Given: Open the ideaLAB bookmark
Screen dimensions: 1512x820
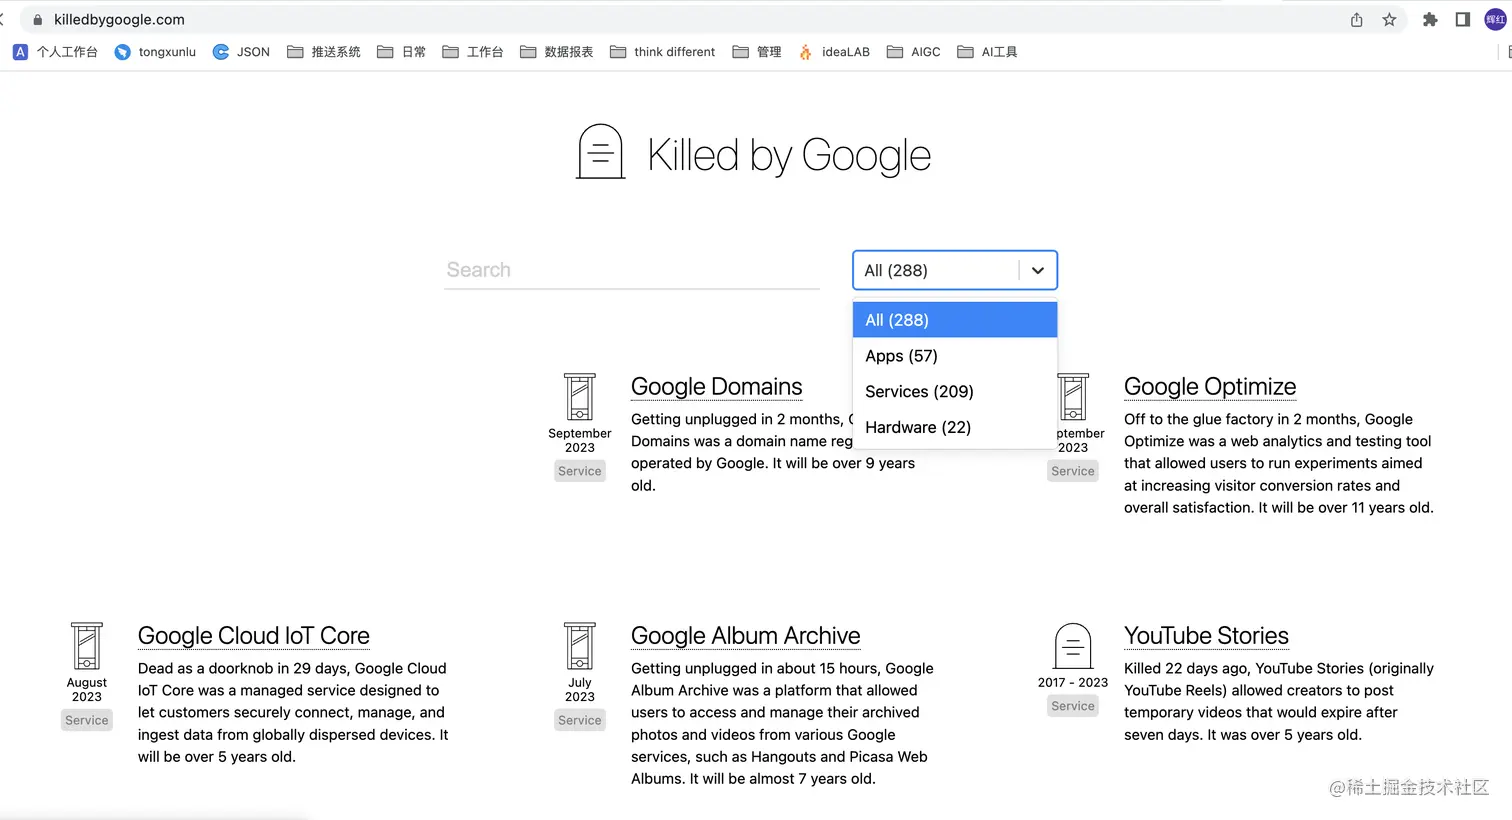Looking at the screenshot, I should 834,52.
